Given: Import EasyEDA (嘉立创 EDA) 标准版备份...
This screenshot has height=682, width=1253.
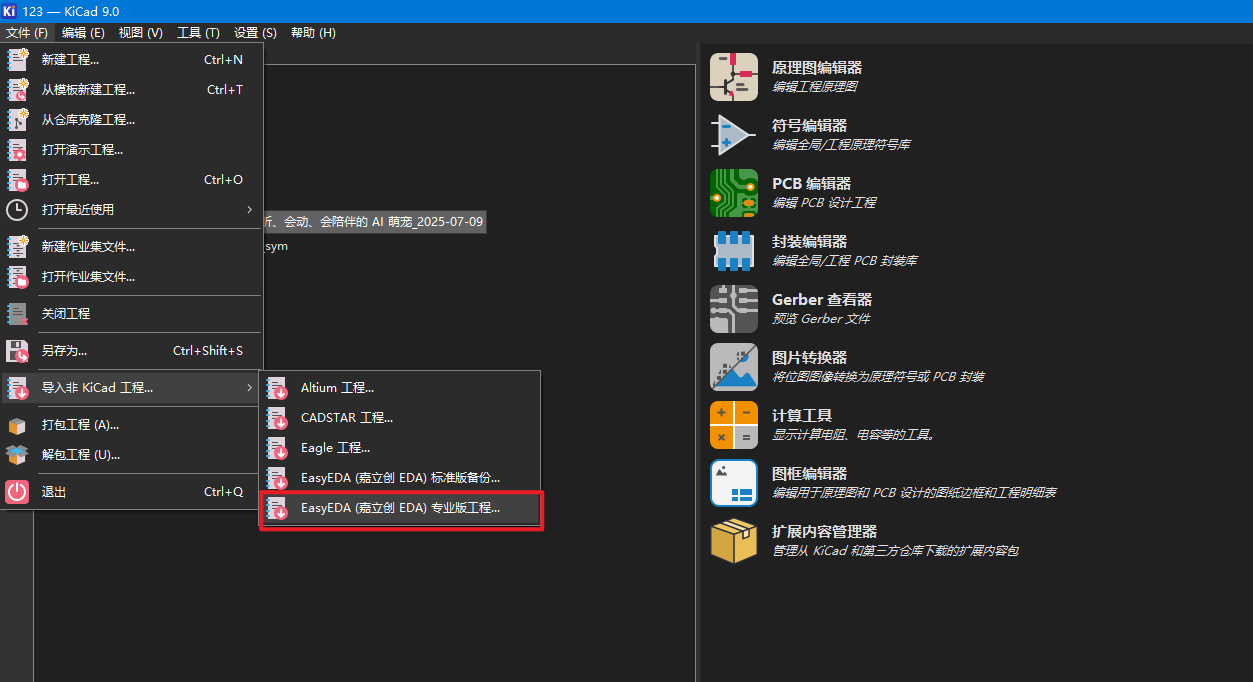Looking at the screenshot, I should coord(400,478).
